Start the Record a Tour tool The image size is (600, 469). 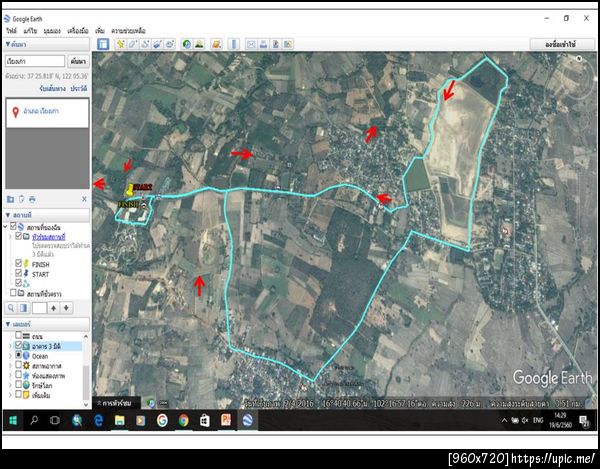pos(170,44)
